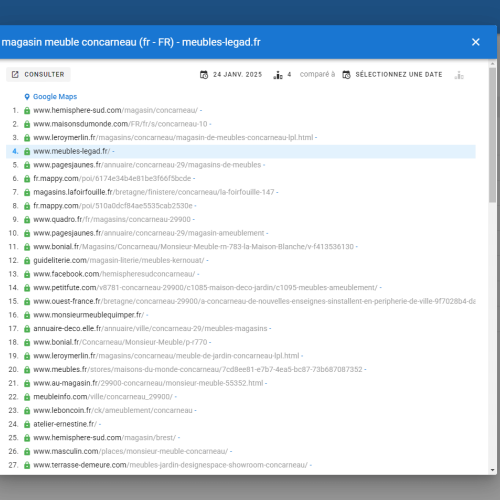Click the scrollbar down arrow of the results

tap(493, 470)
